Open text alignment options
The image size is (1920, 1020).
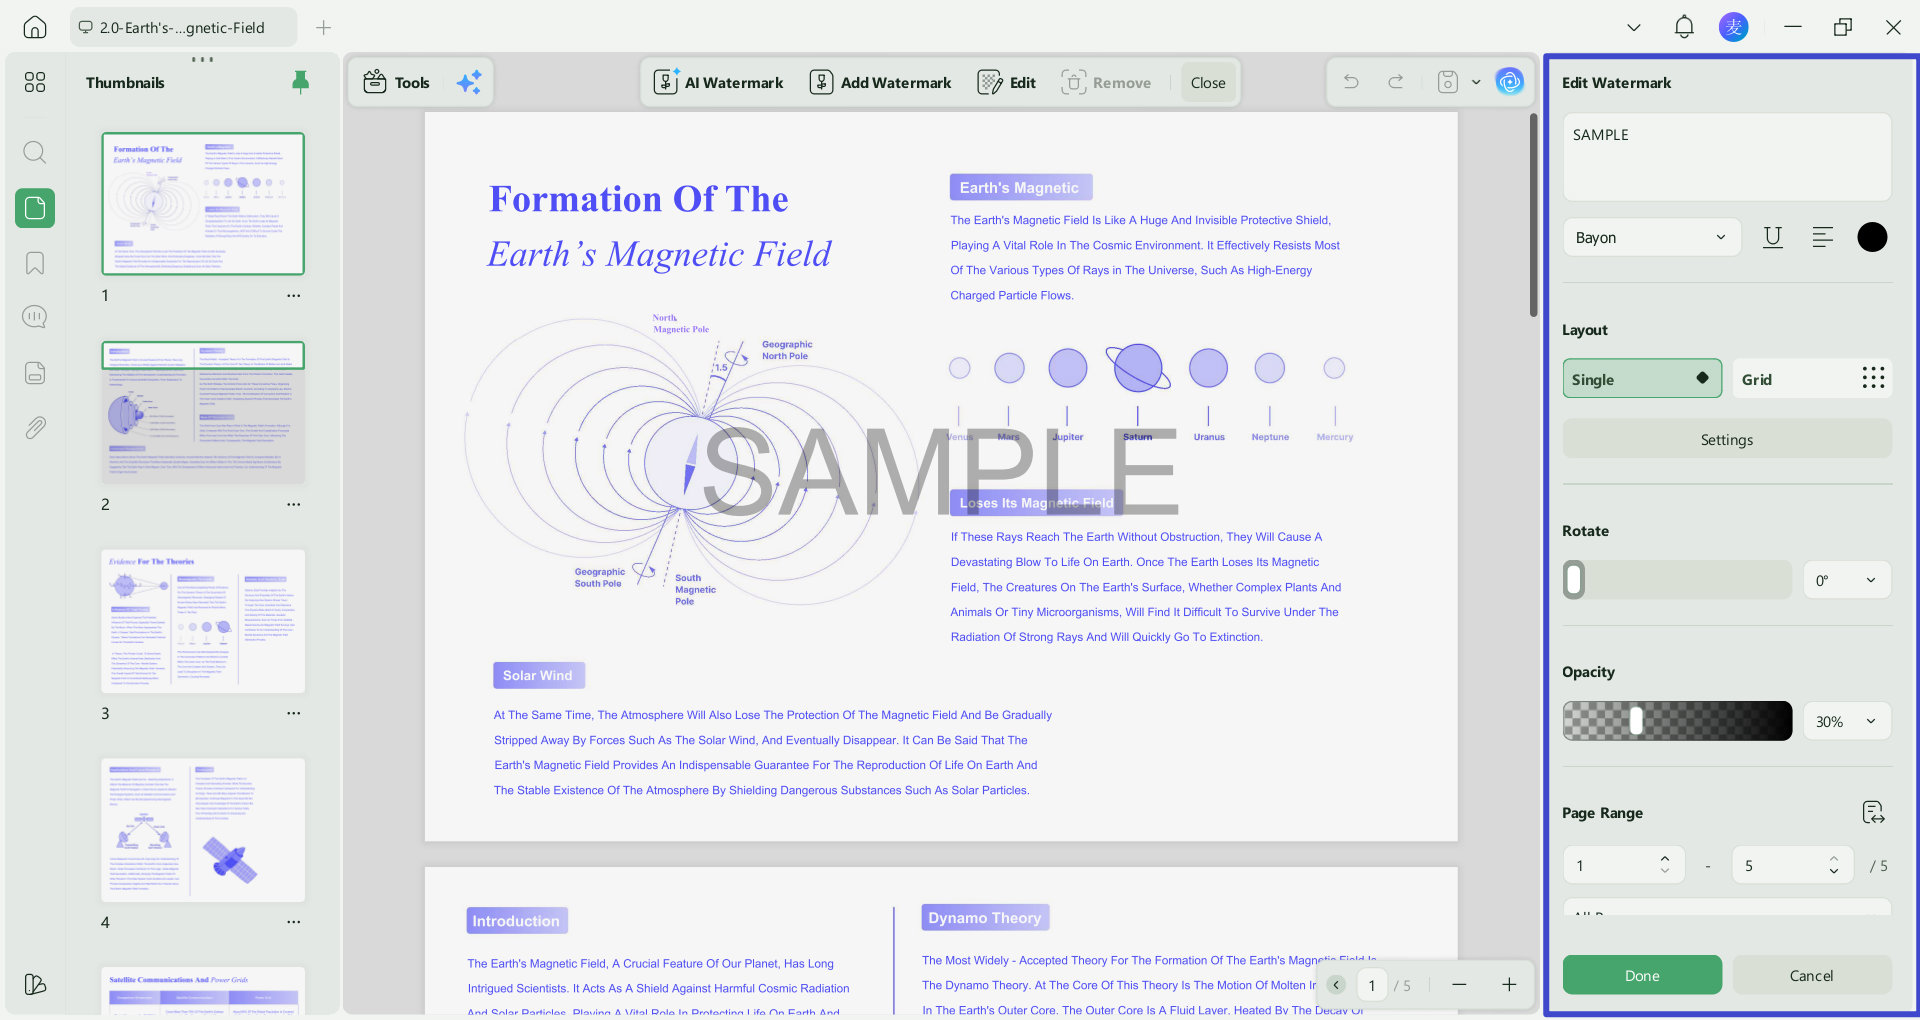[x=1823, y=237]
